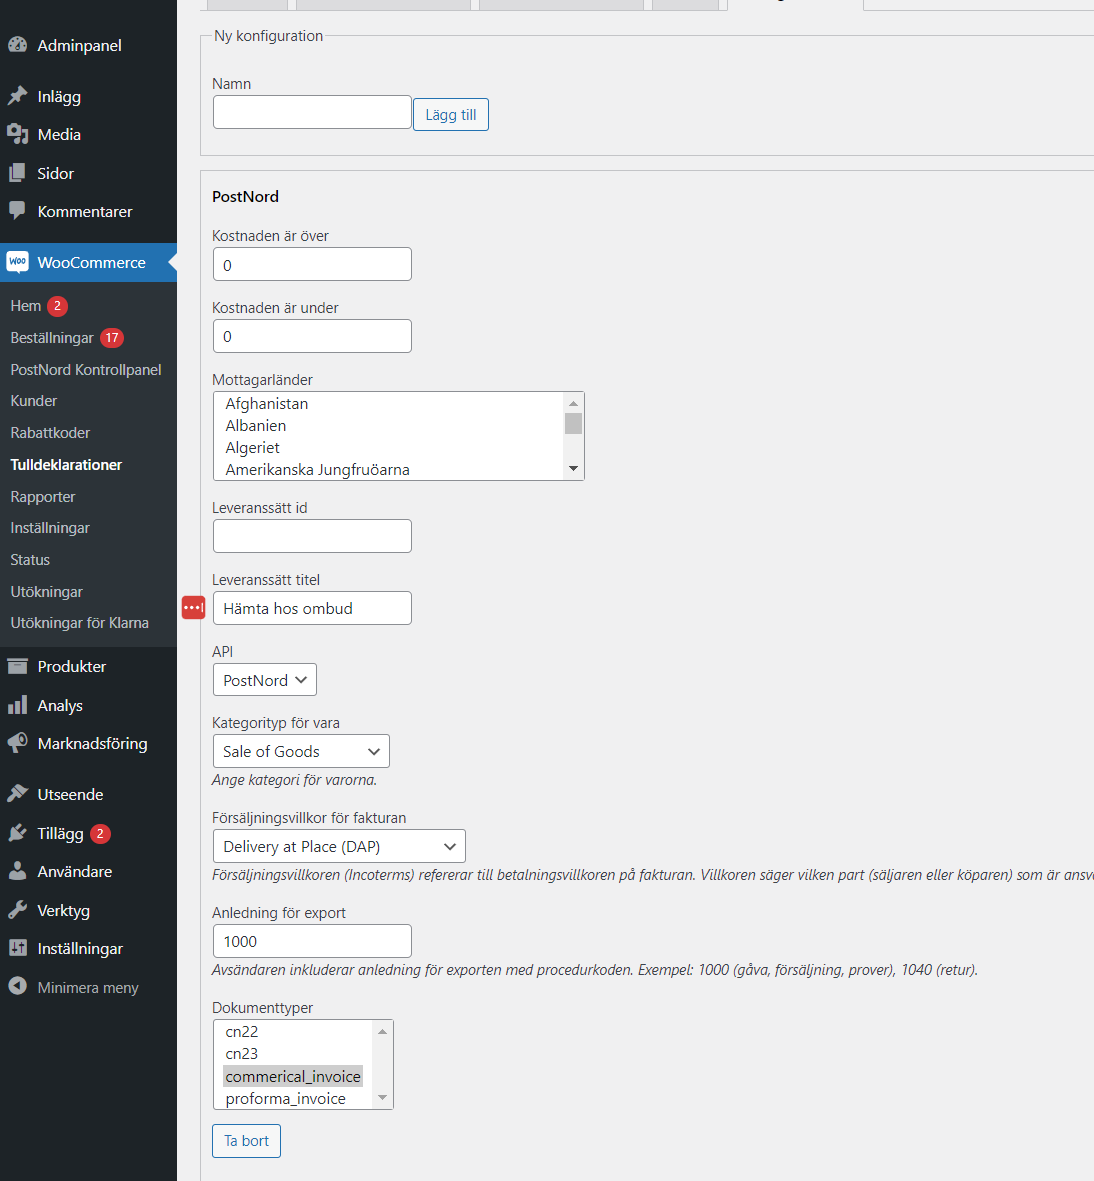The image size is (1094, 1181).
Task: Click the Produkter archive box icon
Action: pos(17,667)
